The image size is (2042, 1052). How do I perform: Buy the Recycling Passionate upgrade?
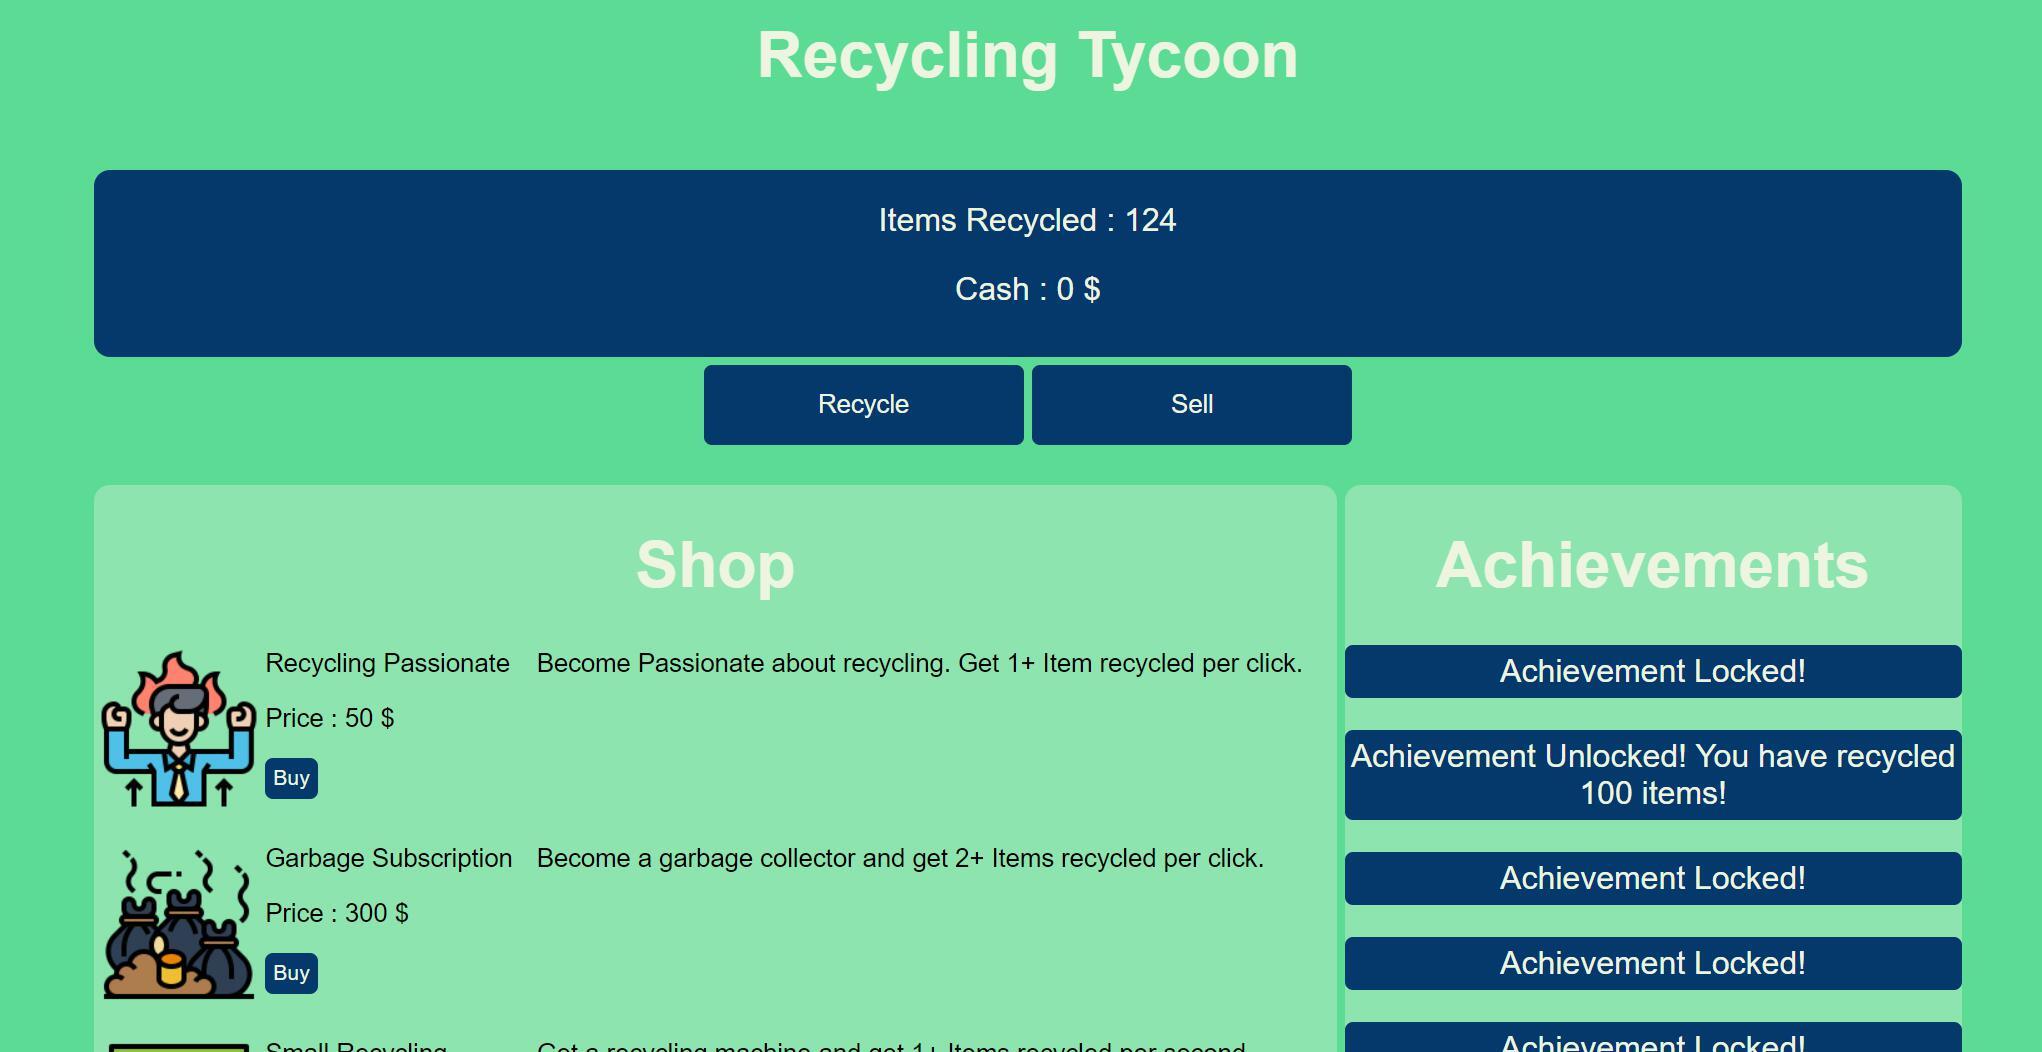coord(291,779)
